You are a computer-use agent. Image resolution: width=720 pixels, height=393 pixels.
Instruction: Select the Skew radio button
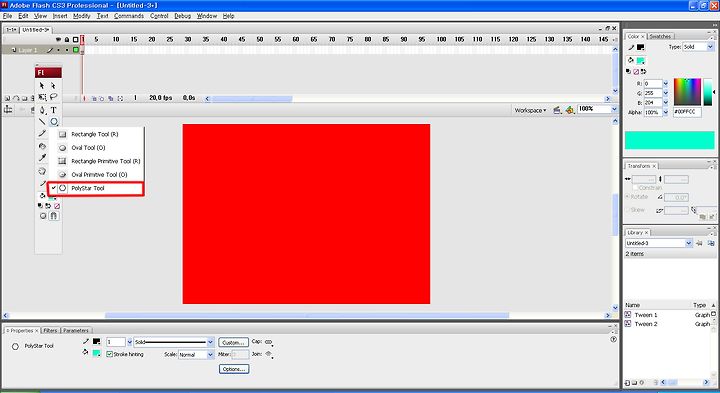(627, 210)
